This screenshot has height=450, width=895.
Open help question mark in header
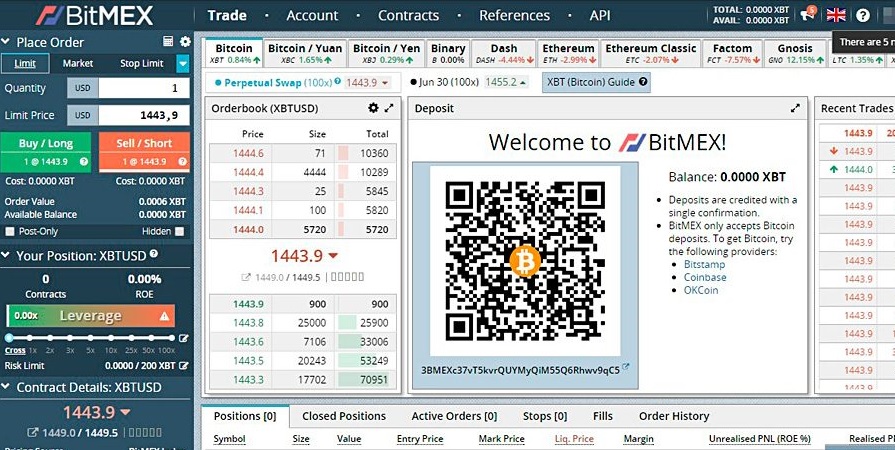tap(863, 15)
